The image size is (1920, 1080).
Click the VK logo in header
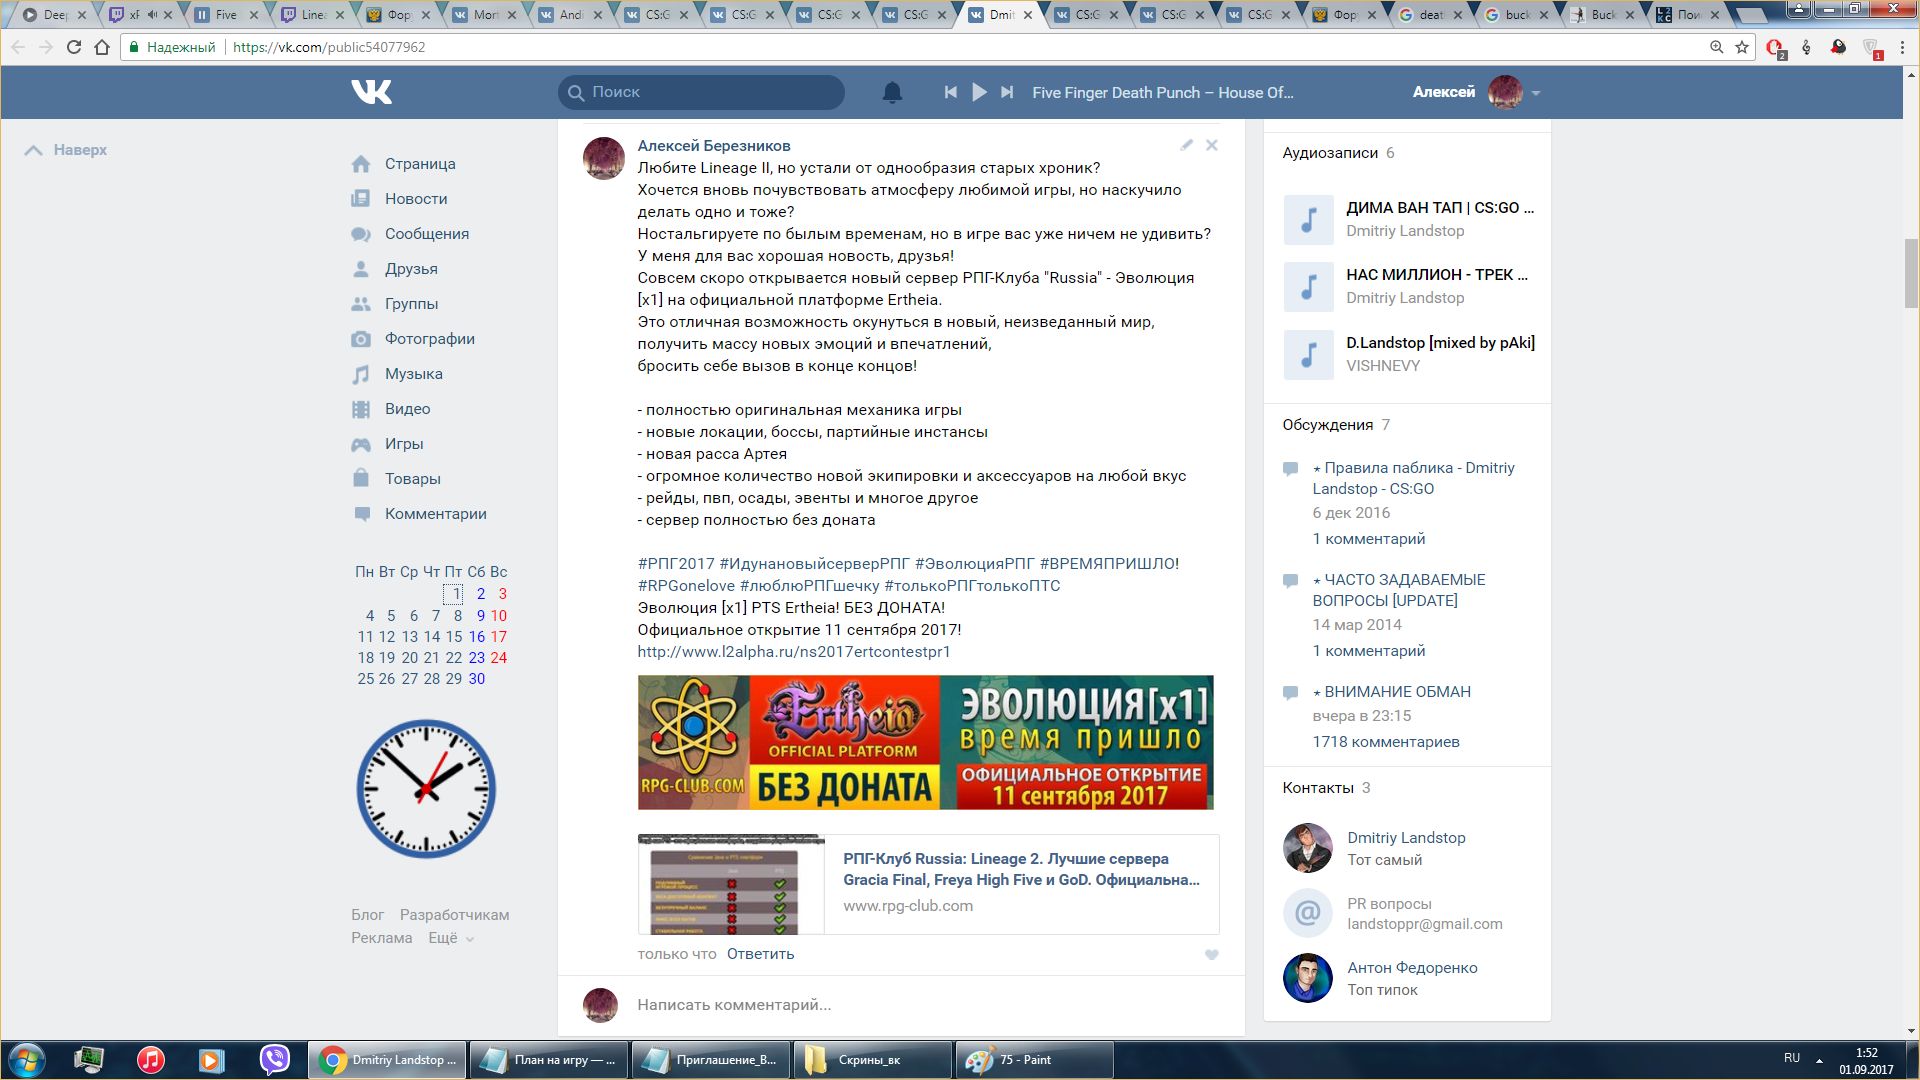click(x=371, y=92)
